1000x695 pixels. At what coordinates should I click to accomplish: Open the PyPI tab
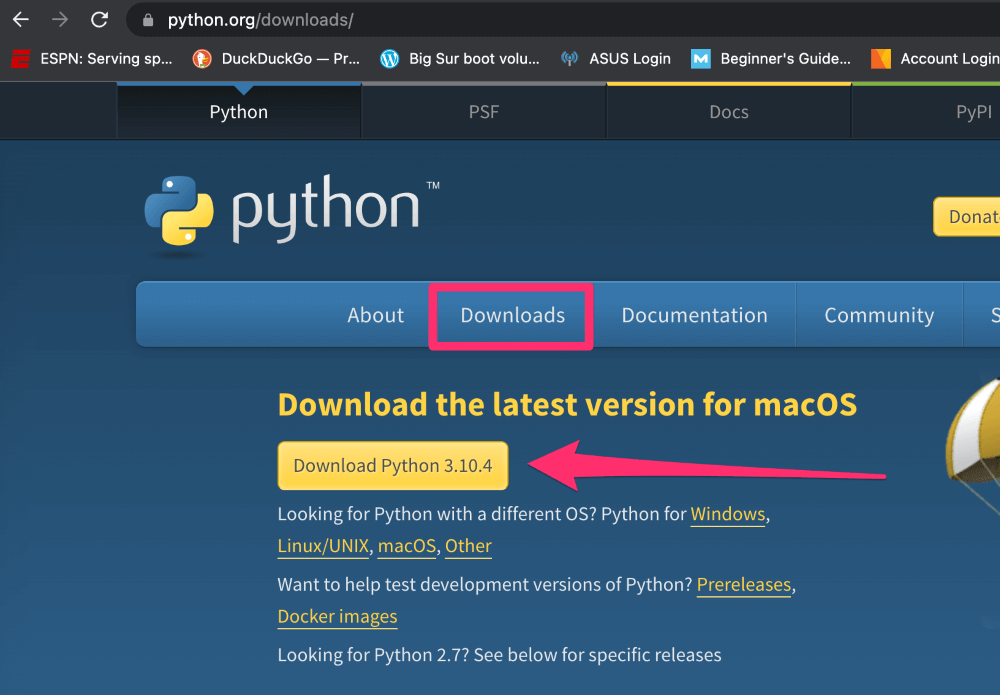(972, 111)
